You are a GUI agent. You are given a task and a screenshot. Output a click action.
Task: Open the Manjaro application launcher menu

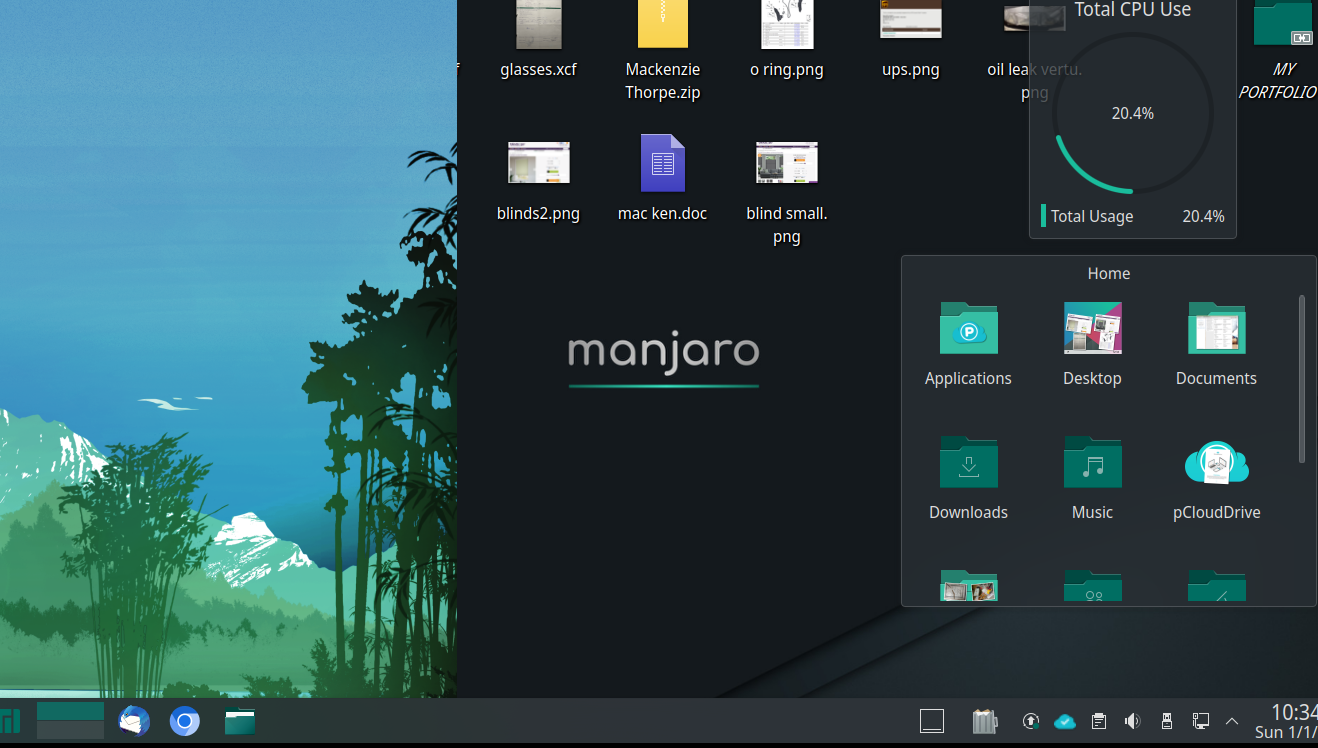10,721
